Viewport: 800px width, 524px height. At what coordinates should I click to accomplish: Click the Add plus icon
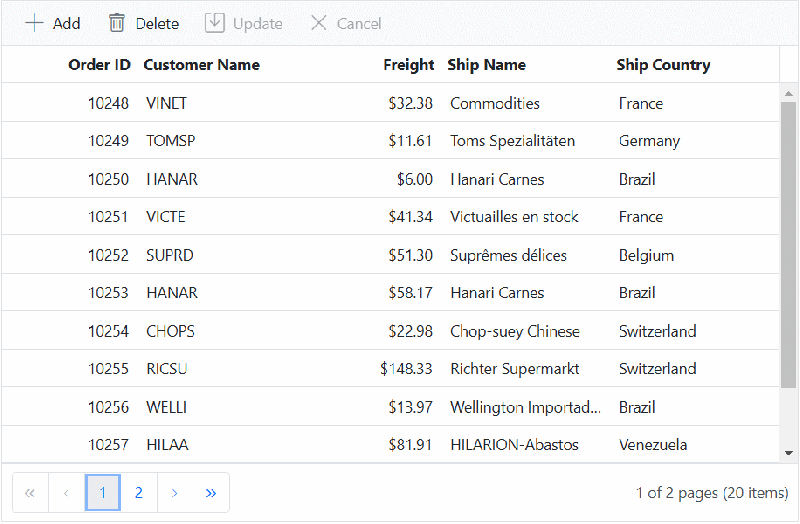pyautogui.click(x=35, y=23)
